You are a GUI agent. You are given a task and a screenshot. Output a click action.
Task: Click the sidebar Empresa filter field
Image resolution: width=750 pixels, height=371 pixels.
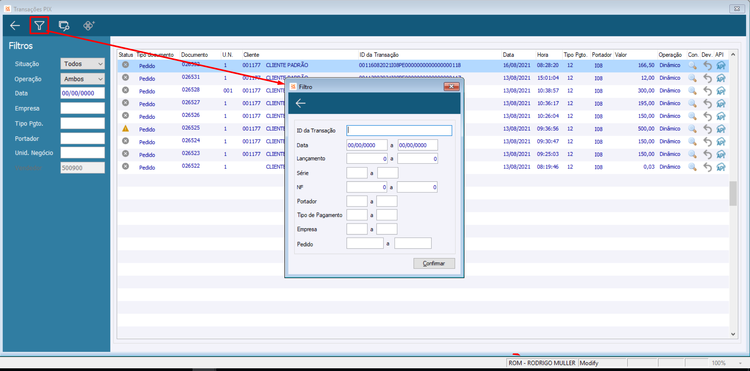click(82, 109)
